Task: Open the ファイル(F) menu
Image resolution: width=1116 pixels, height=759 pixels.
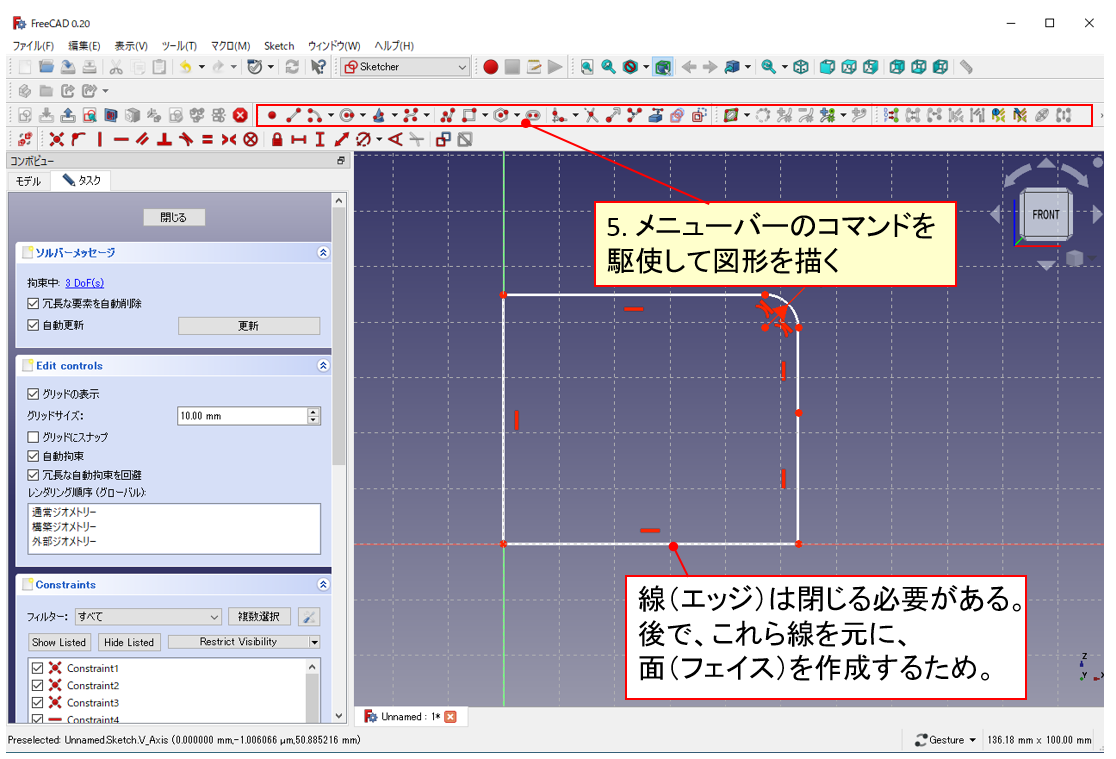Action: (33, 46)
